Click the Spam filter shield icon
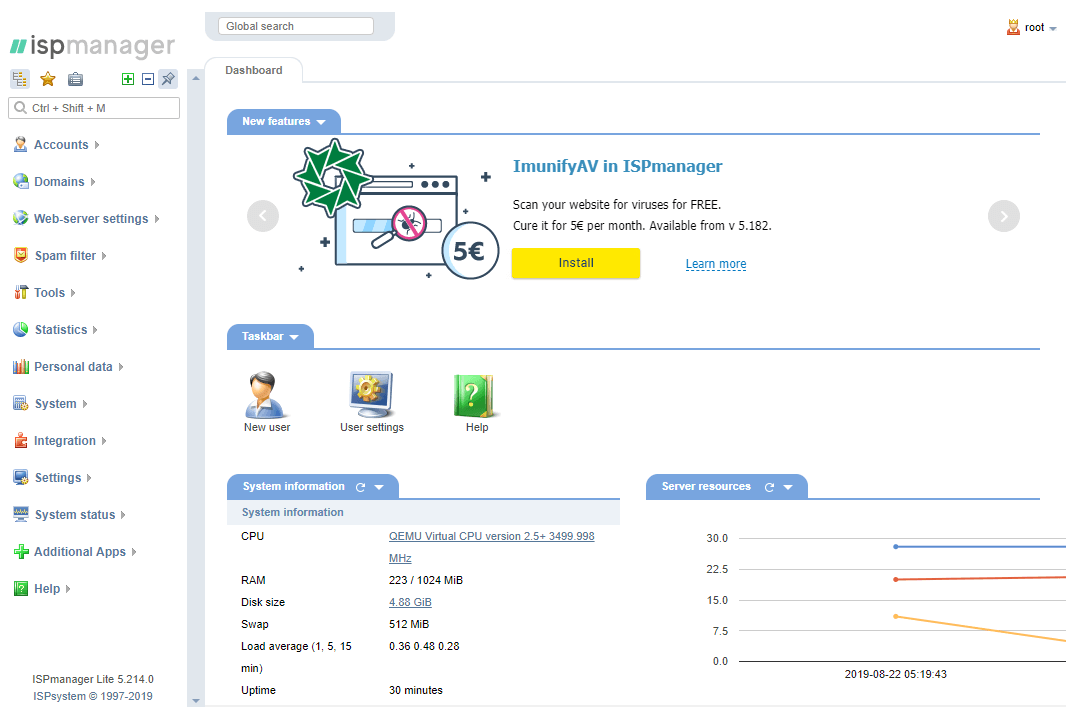 click(20, 255)
